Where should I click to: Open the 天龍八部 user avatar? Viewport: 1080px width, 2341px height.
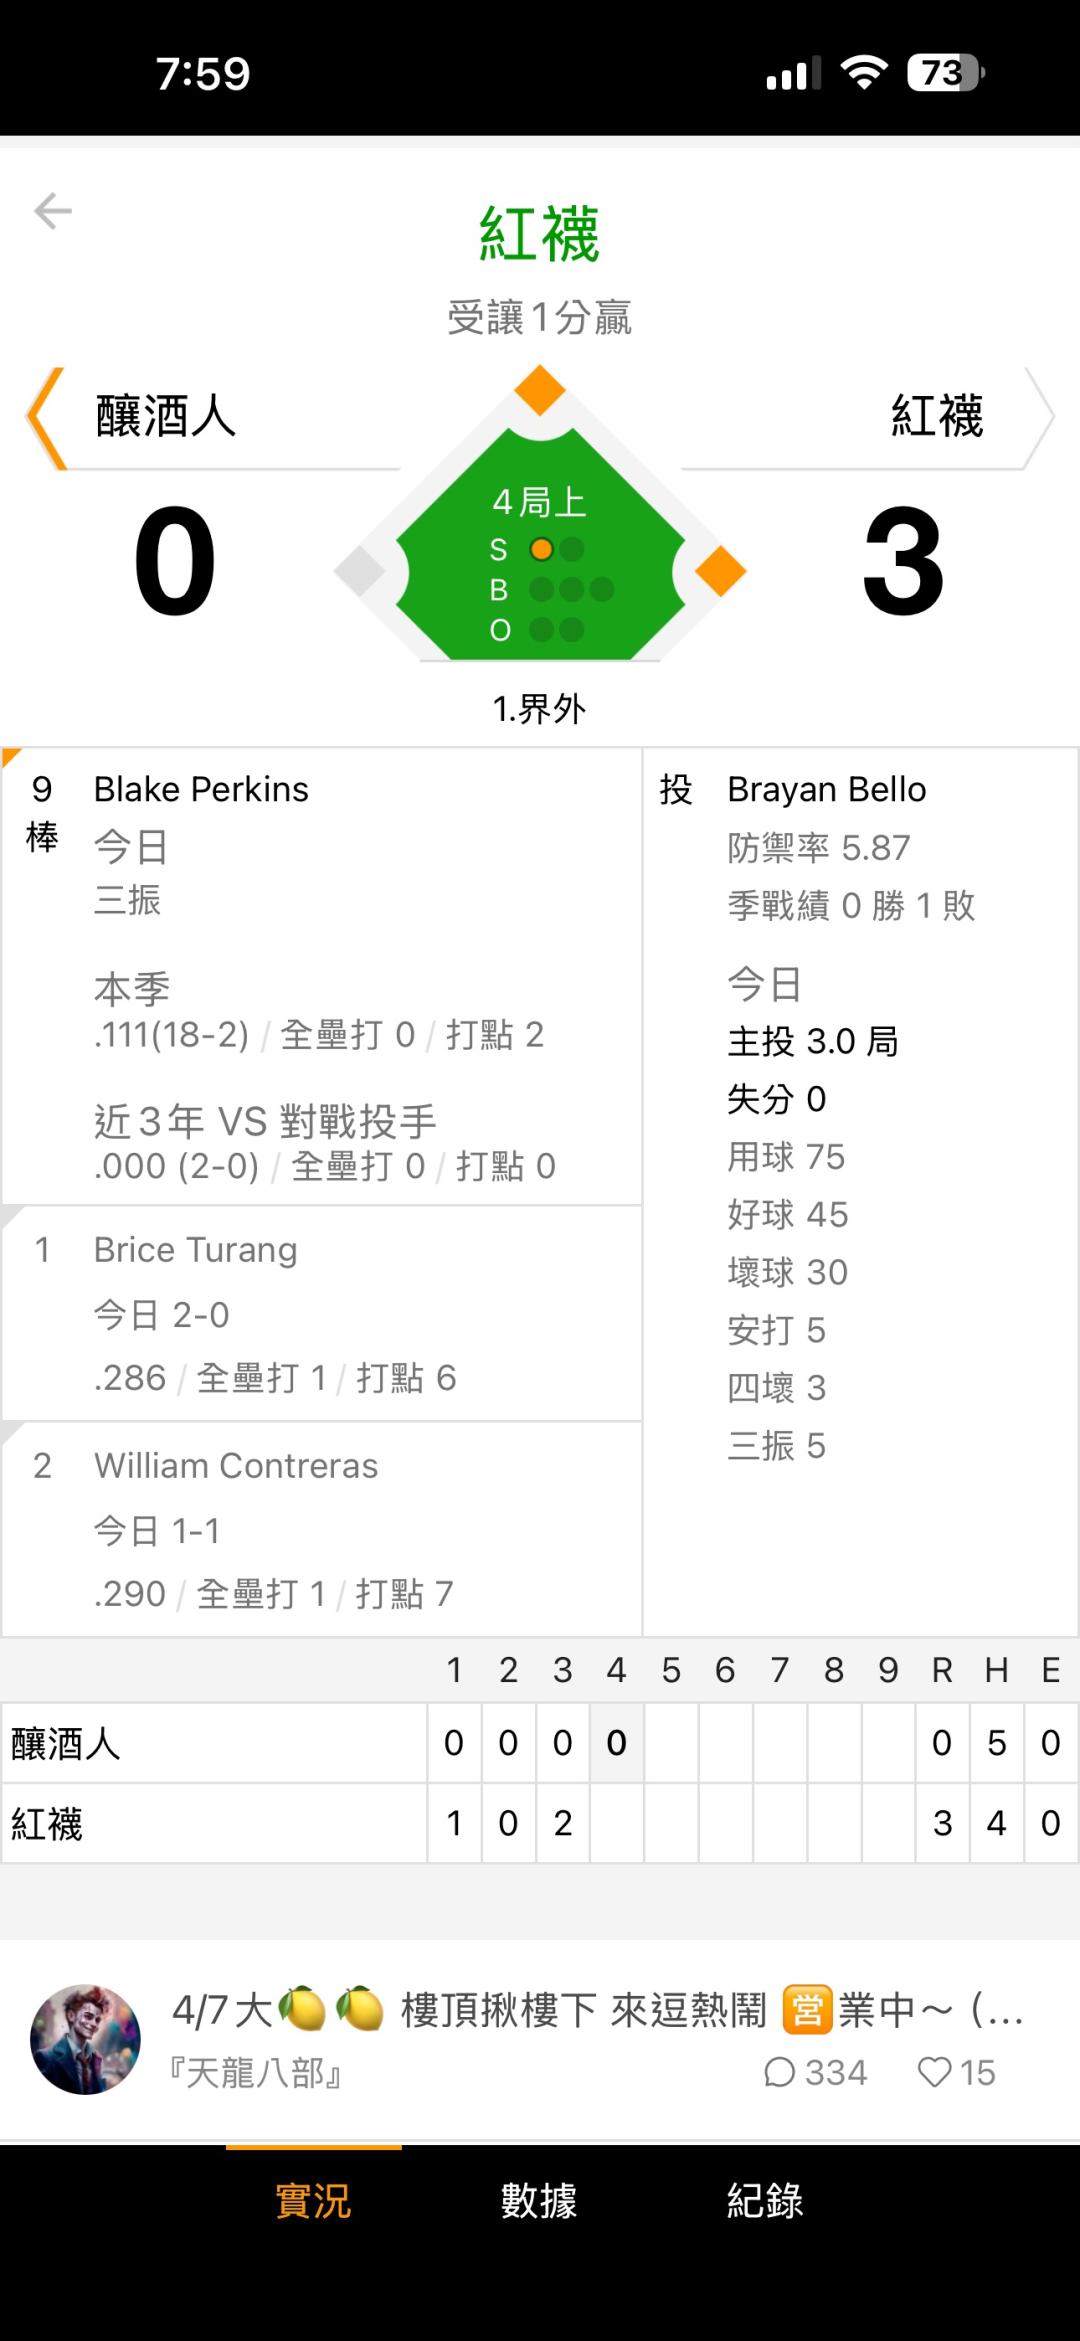[85, 2040]
